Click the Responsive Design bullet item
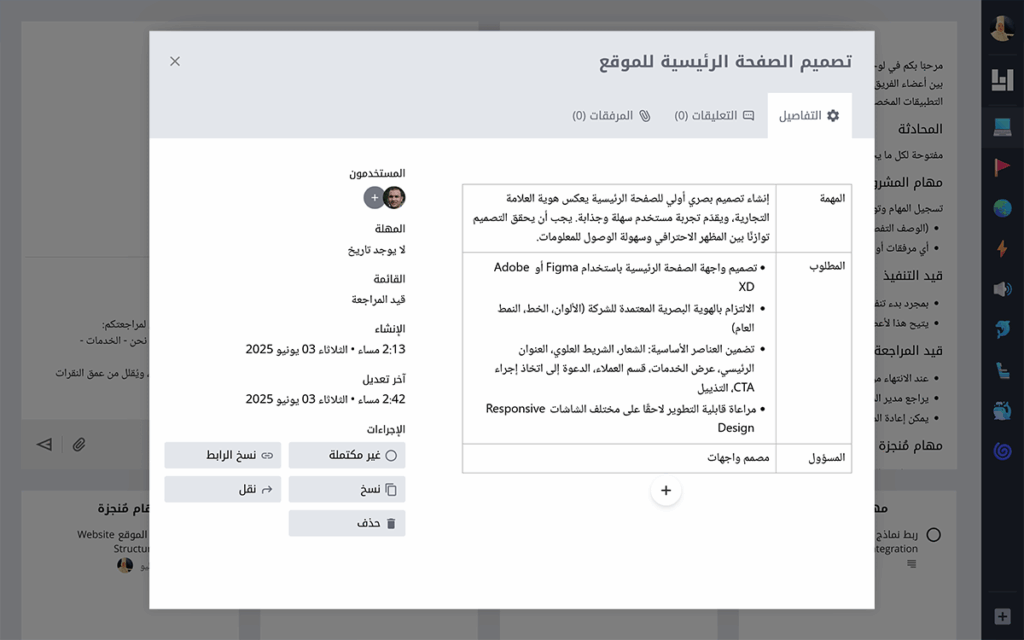The width and height of the screenshot is (1024, 640). [x=625, y=418]
